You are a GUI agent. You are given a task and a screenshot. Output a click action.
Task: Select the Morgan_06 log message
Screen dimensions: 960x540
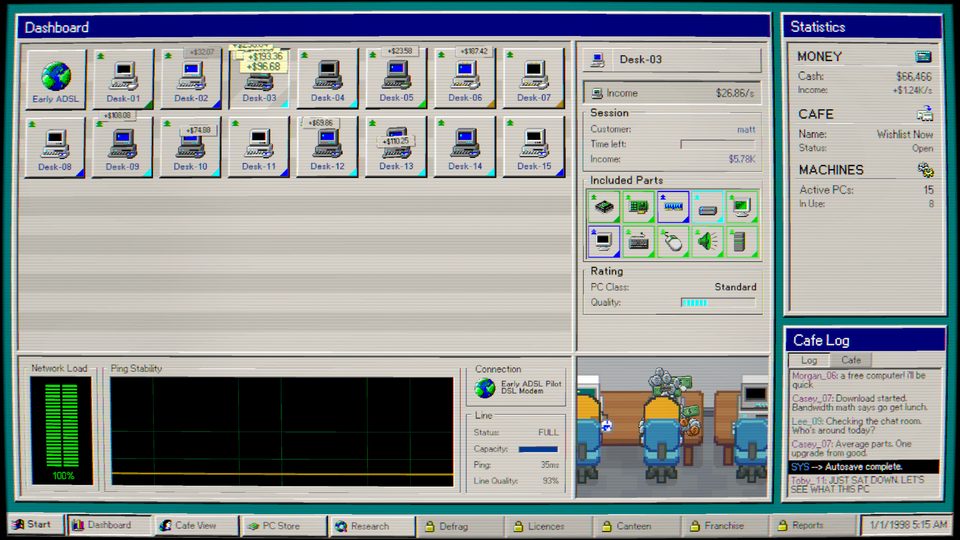[864, 380]
